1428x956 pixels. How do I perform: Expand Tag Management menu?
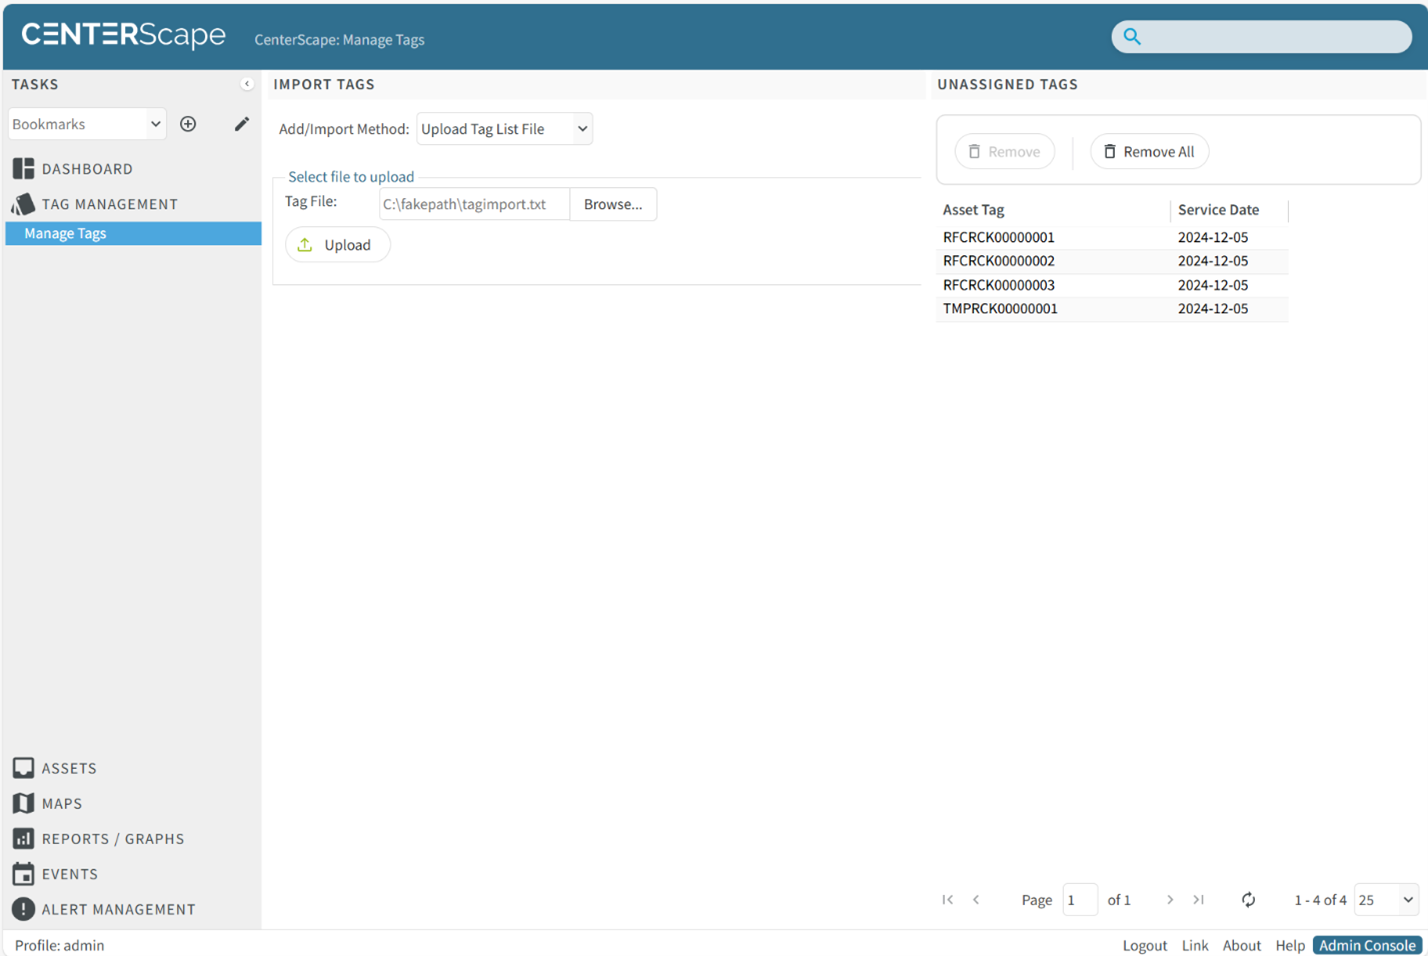(x=109, y=204)
